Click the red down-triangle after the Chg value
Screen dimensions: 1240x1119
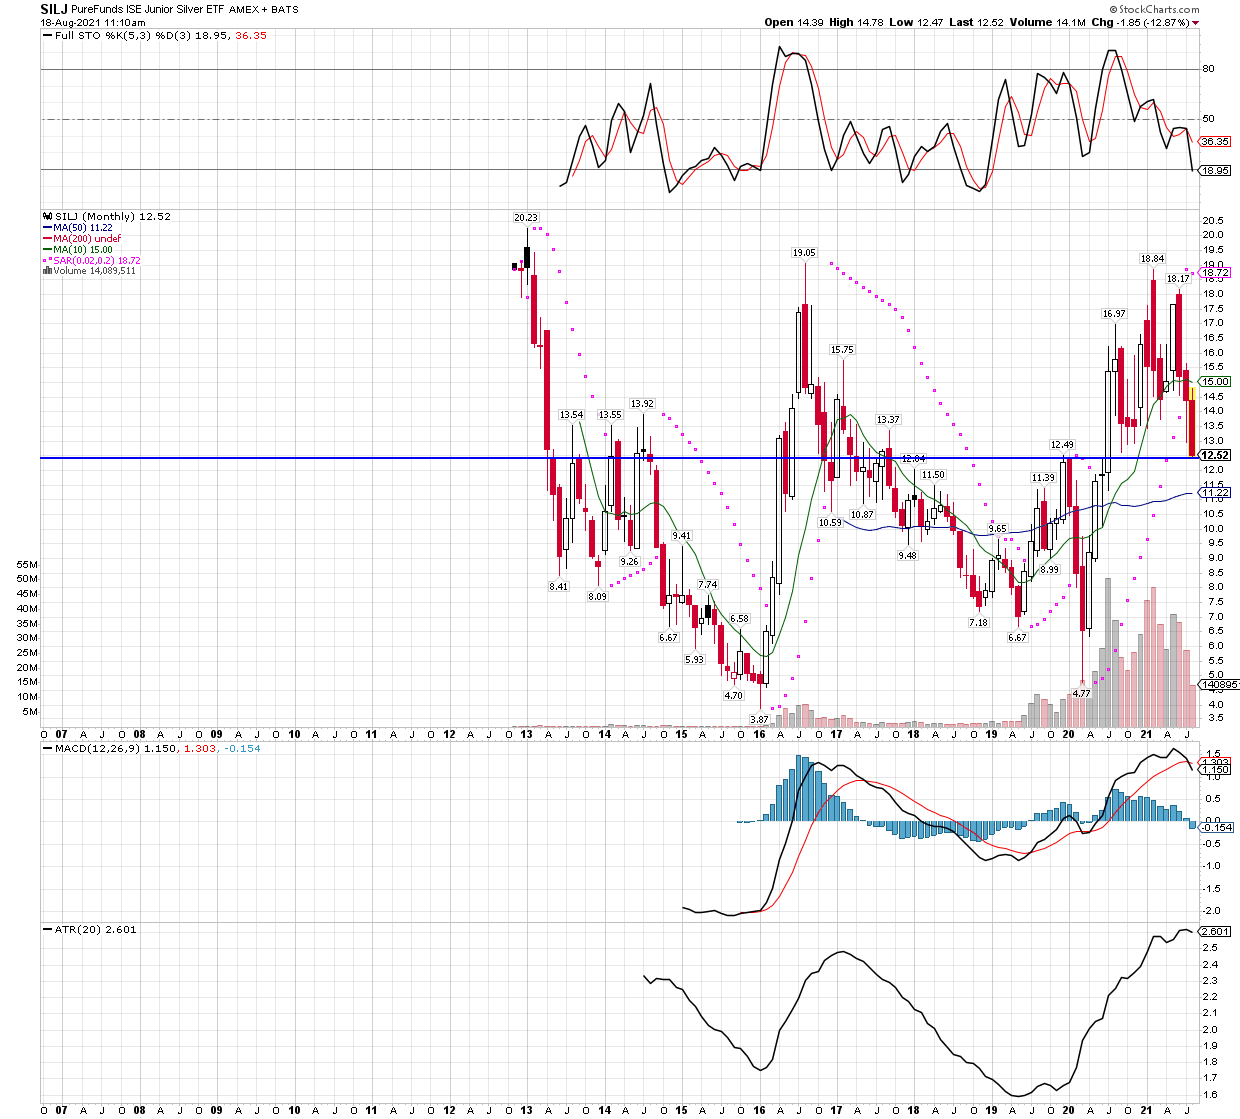coord(1195,22)
